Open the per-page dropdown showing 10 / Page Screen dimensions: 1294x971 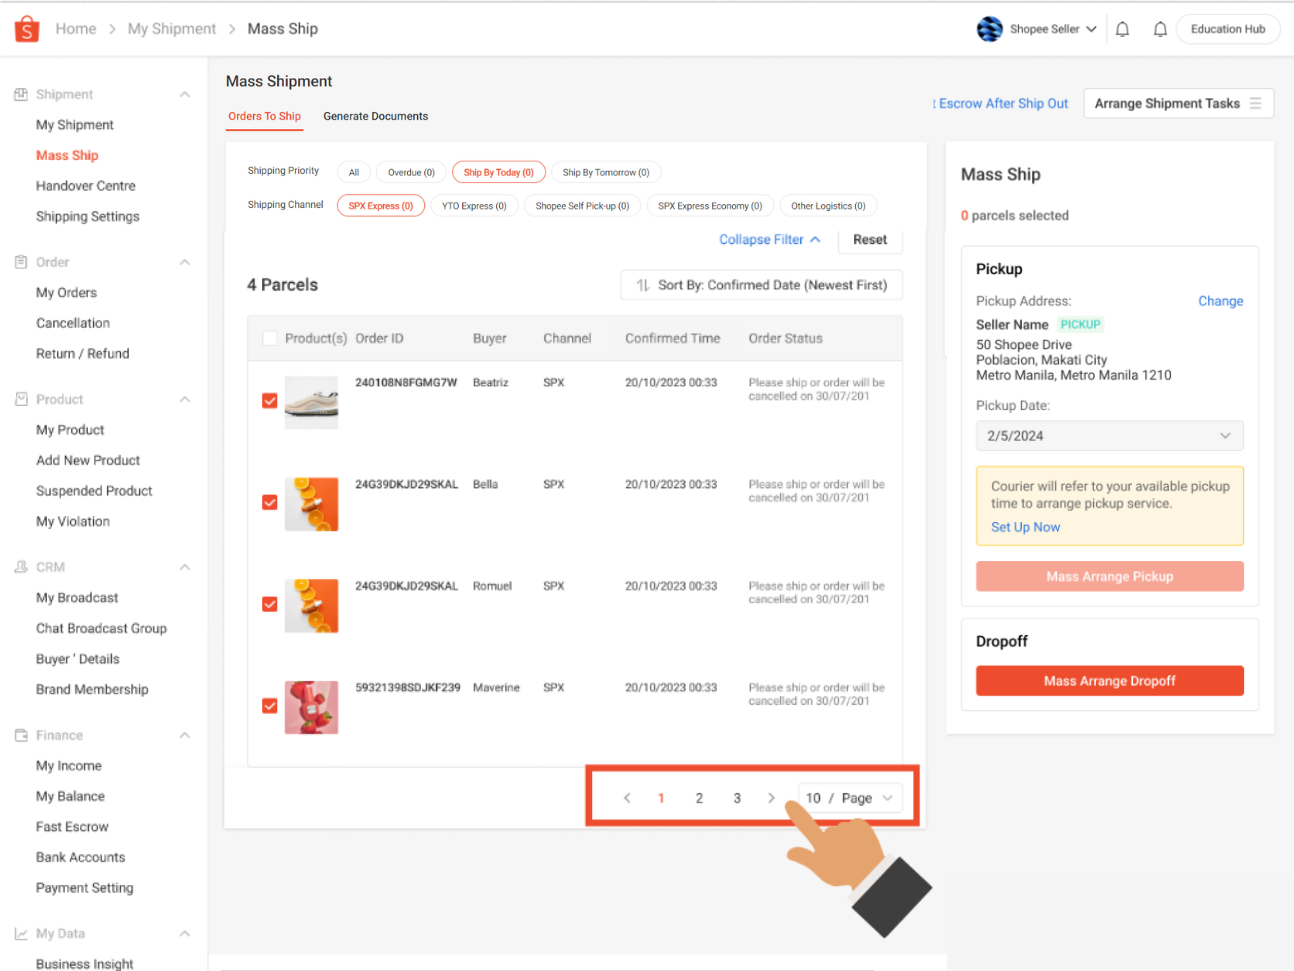[x=849, y=798]
